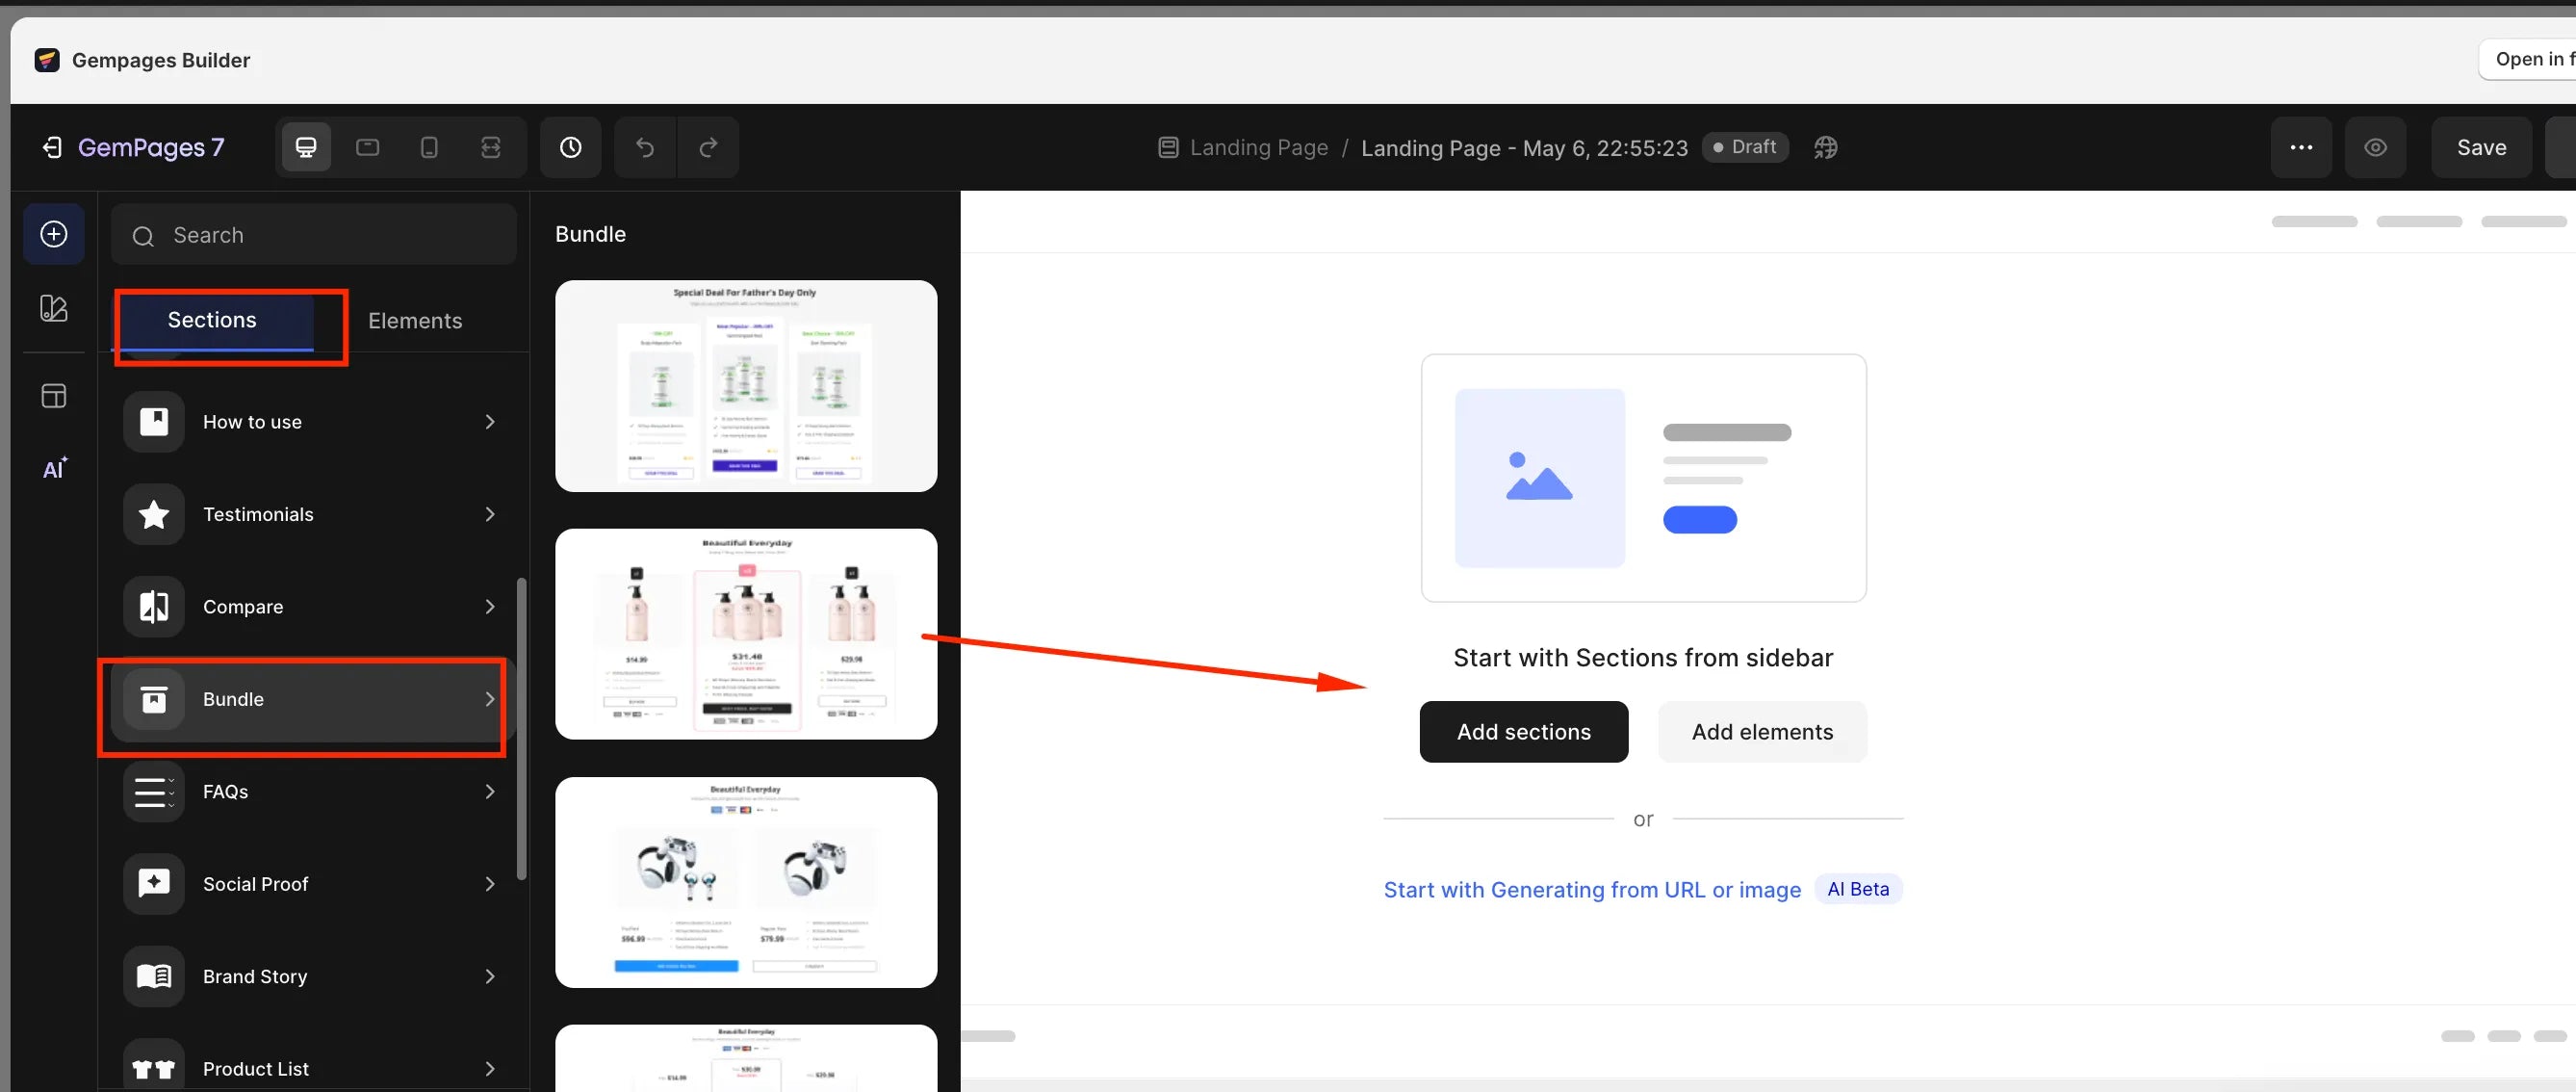Open the global styles icon in sidebar
The image size is (2576, 1092).
coord(54,308)
